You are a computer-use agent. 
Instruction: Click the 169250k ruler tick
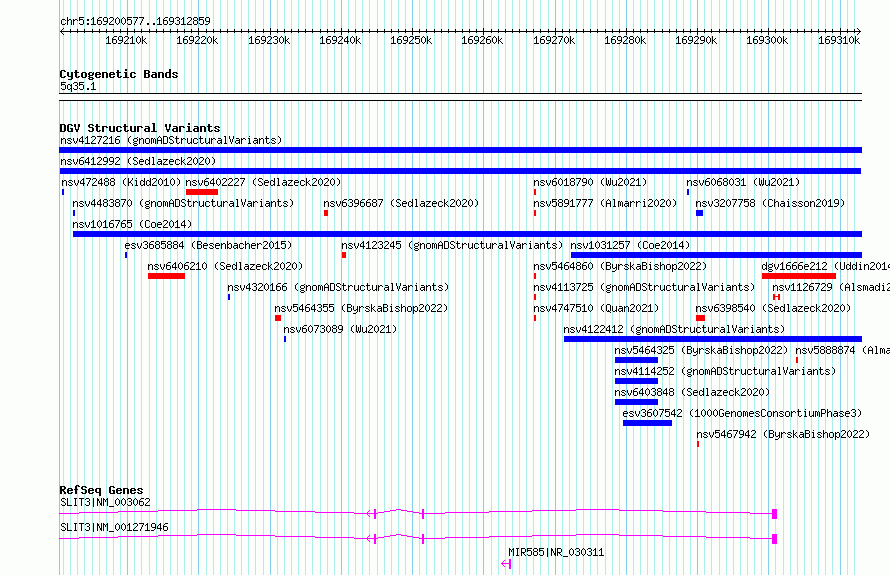point(411,40)
